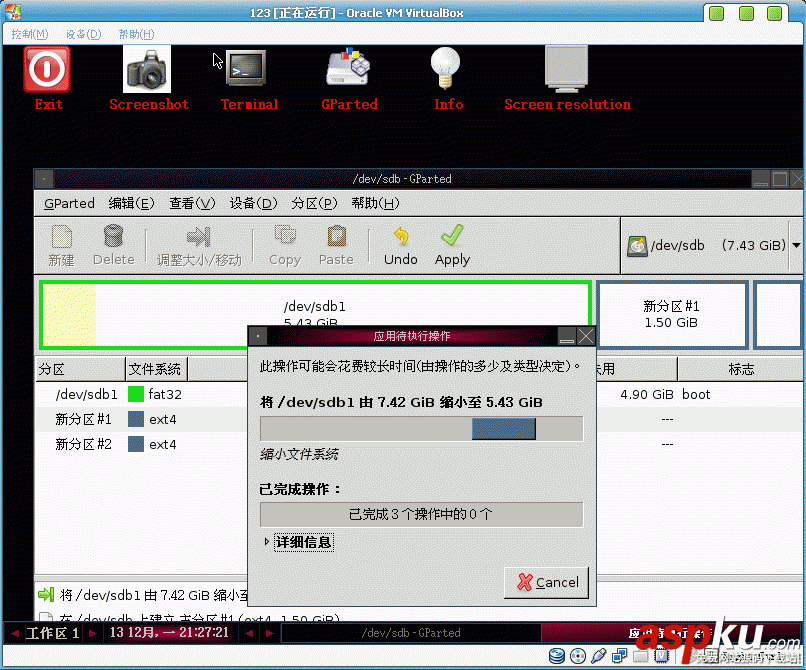Click the 已完成3个操作中的0个 progress bar

(422, 514)
